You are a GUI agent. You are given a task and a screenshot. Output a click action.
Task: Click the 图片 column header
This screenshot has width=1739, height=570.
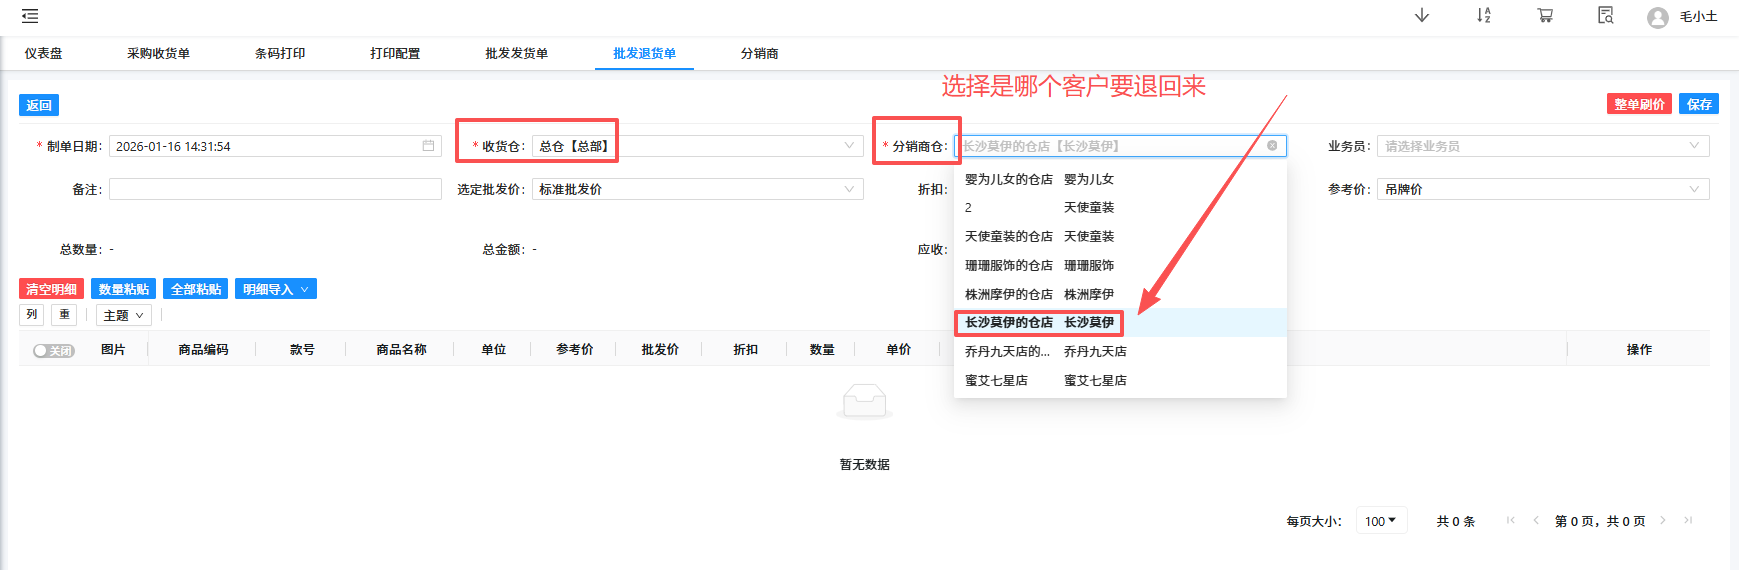point(113,349)
